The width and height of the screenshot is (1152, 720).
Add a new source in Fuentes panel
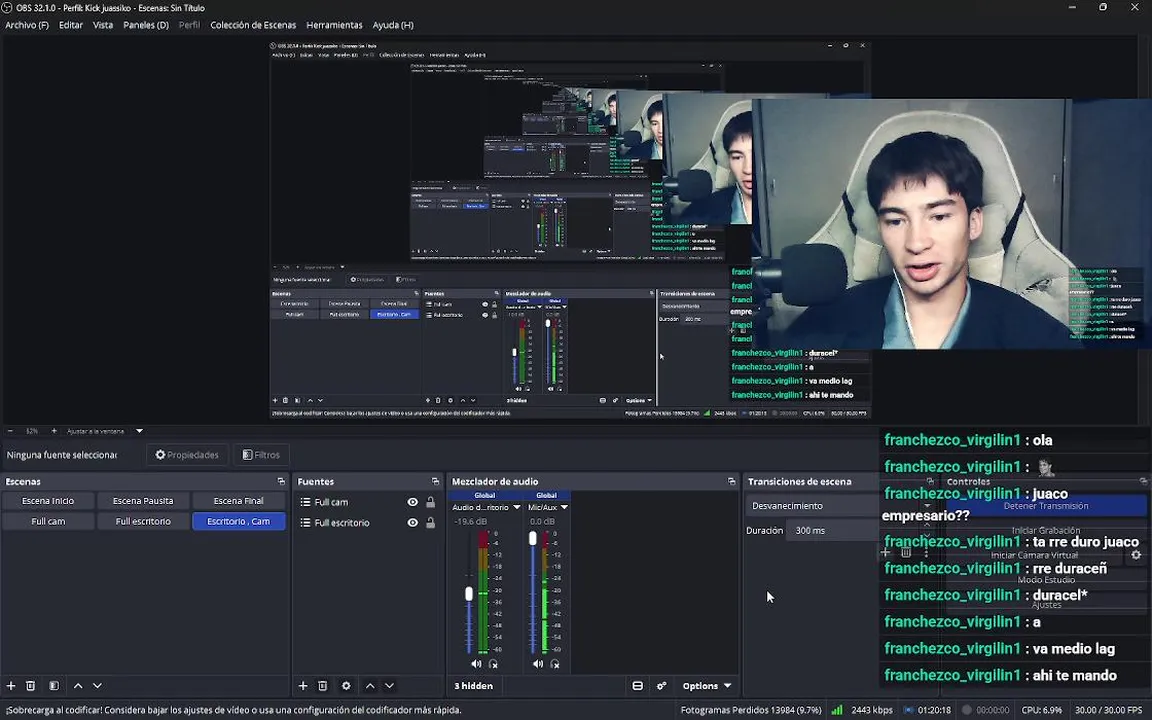(x=303, y=685)
